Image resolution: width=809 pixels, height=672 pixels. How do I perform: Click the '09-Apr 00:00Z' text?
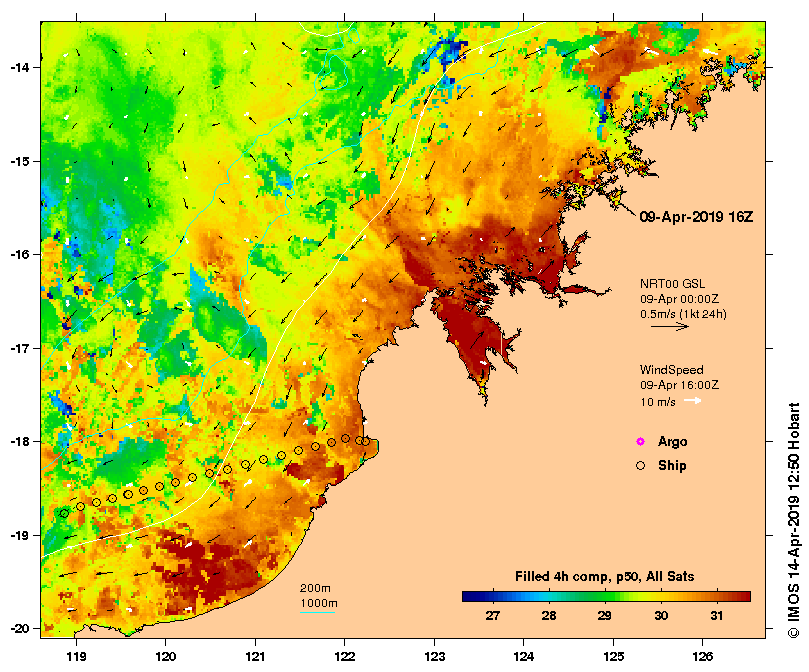tap(679, 299)
